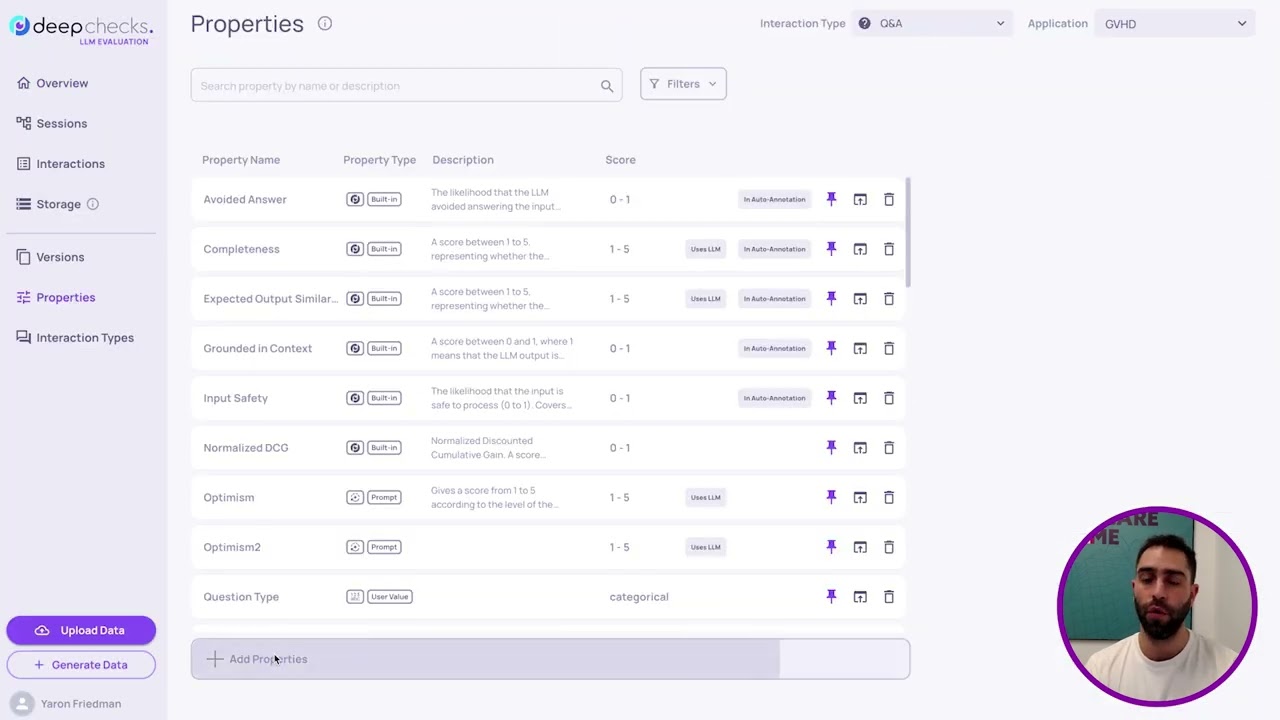
Task: Delete the Completeness property
Action: [889, 249]
